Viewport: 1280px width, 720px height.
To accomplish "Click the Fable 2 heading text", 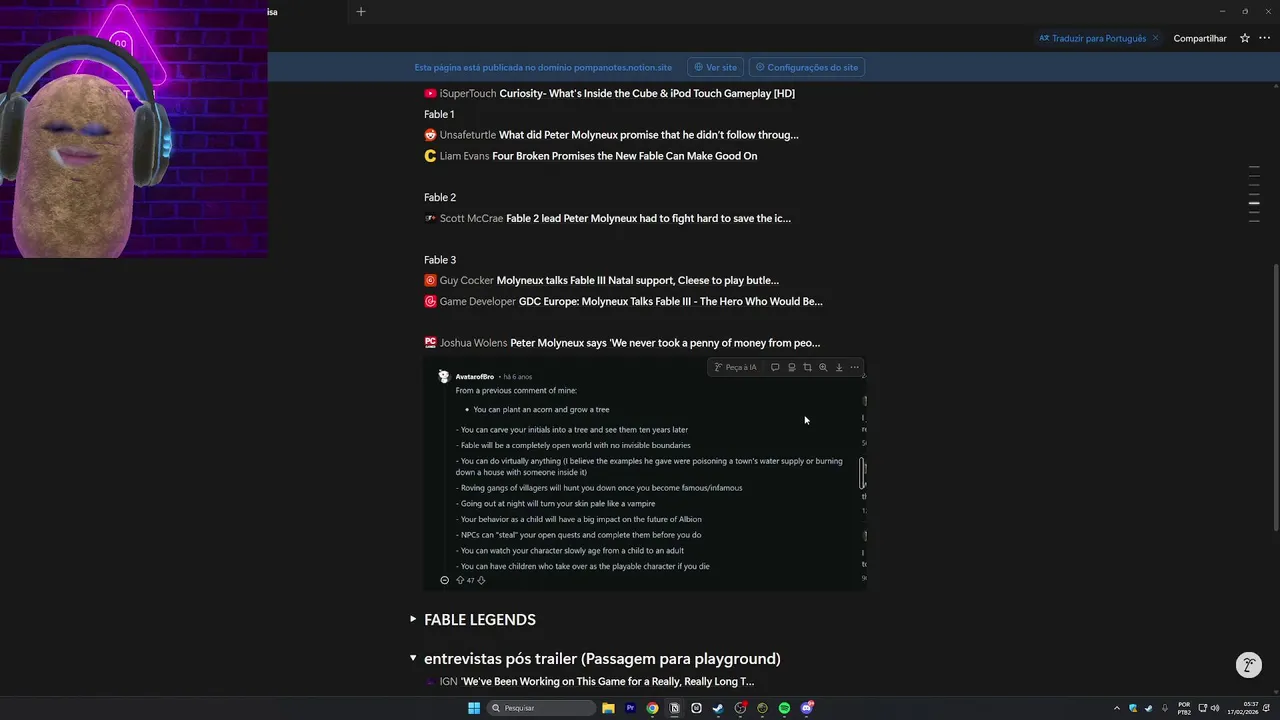I will pos(440,197).
